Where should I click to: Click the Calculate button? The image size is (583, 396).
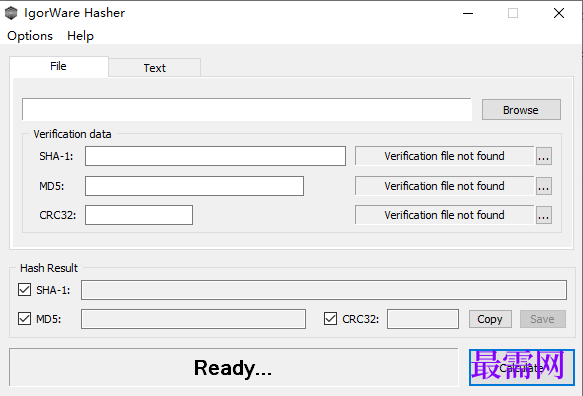pyautogui.click(x=522, y=367)
